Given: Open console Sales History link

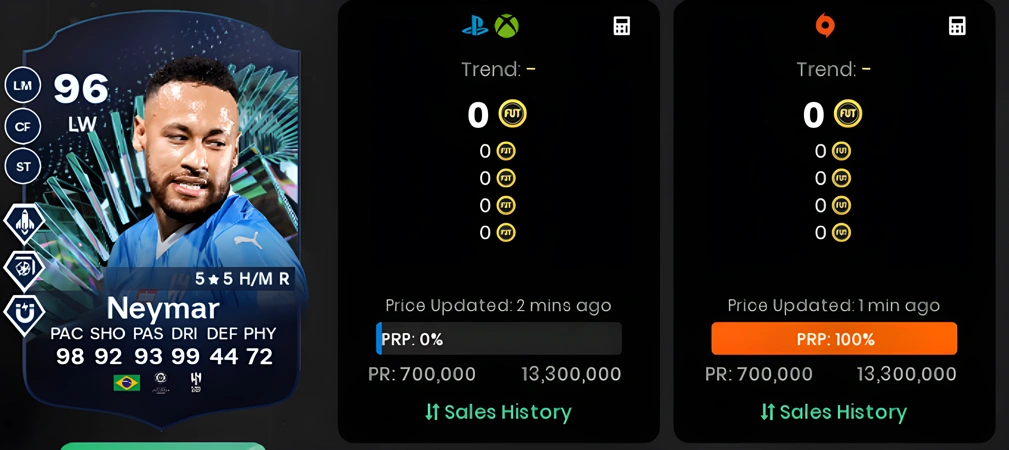Looking at the screenshot, I should pyautogui.click(x=498, y=412).
